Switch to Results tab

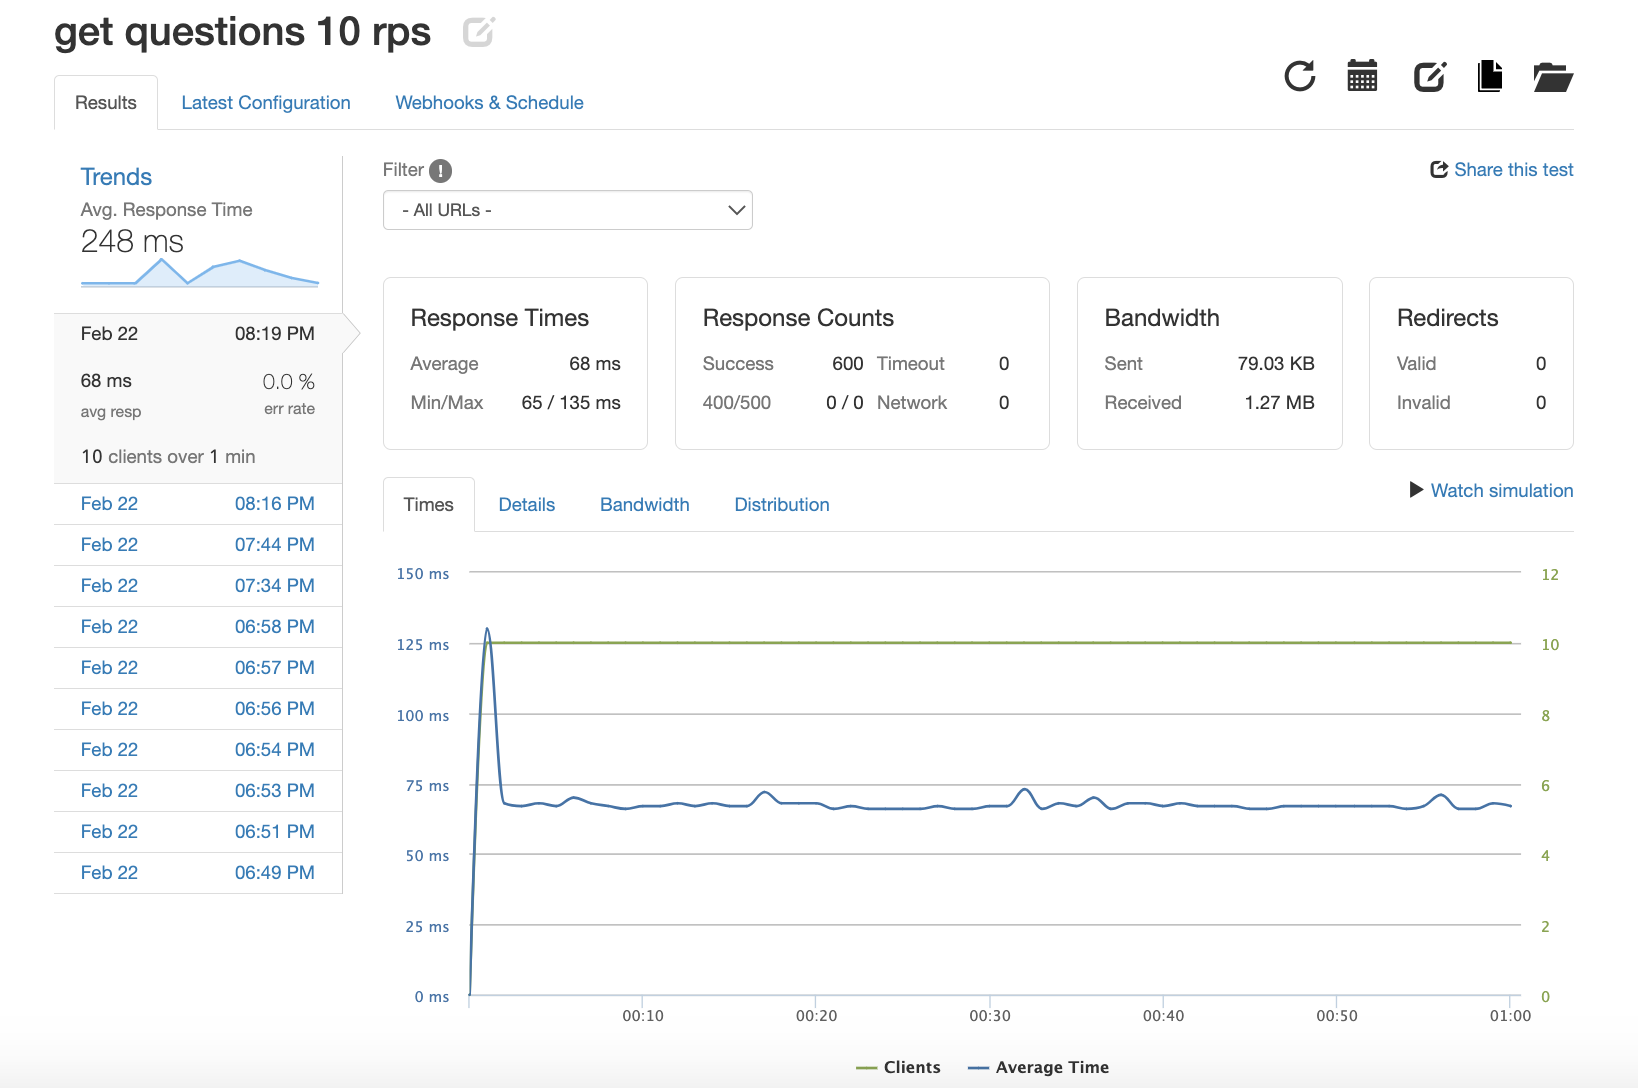click(106, 103)
